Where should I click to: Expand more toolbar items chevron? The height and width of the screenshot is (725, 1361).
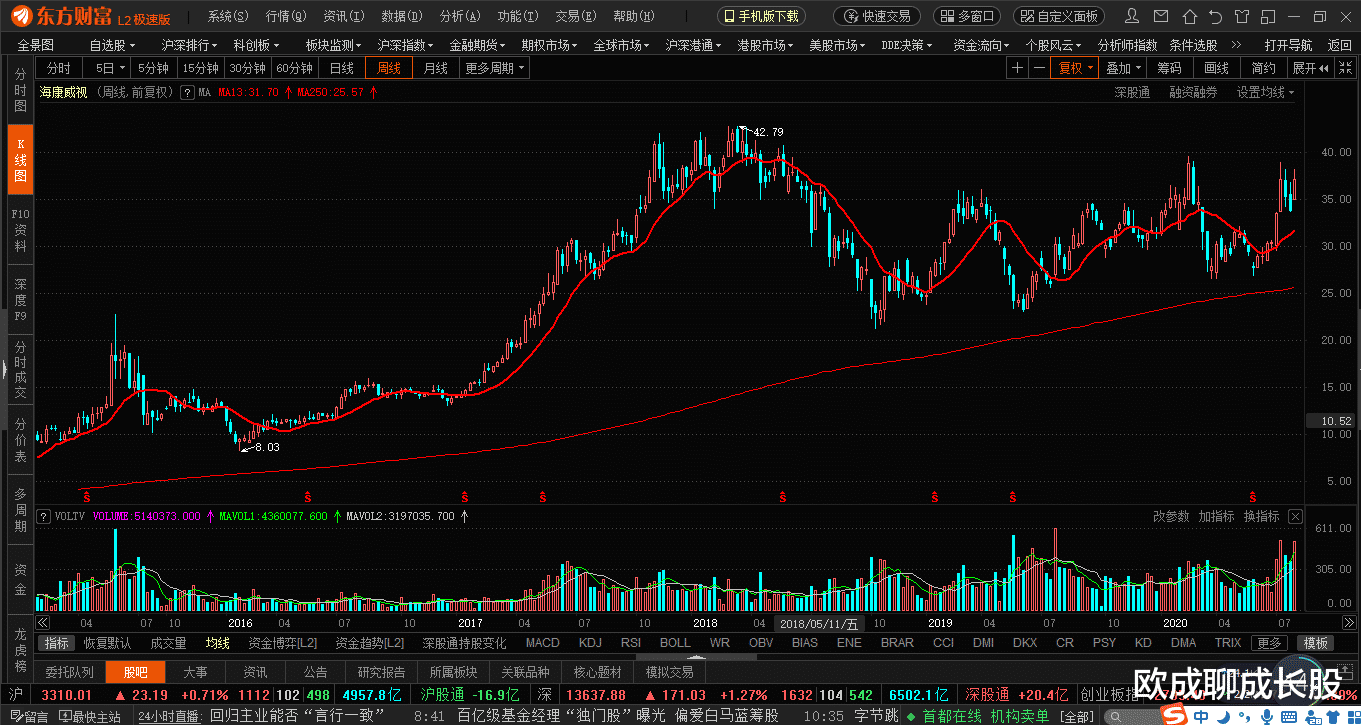(x=1236, y=45)
